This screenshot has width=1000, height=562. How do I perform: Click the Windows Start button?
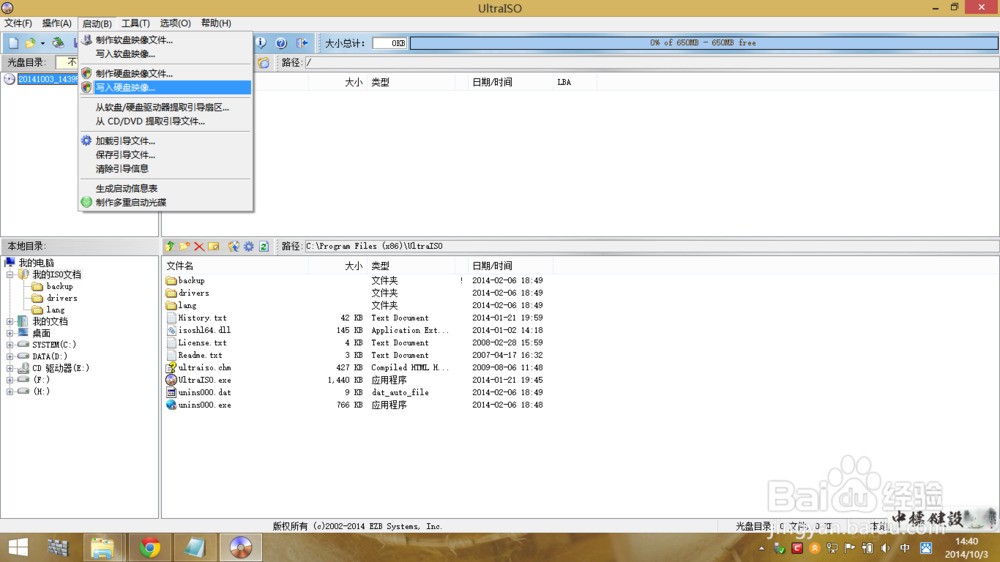[x=18, y=547]
